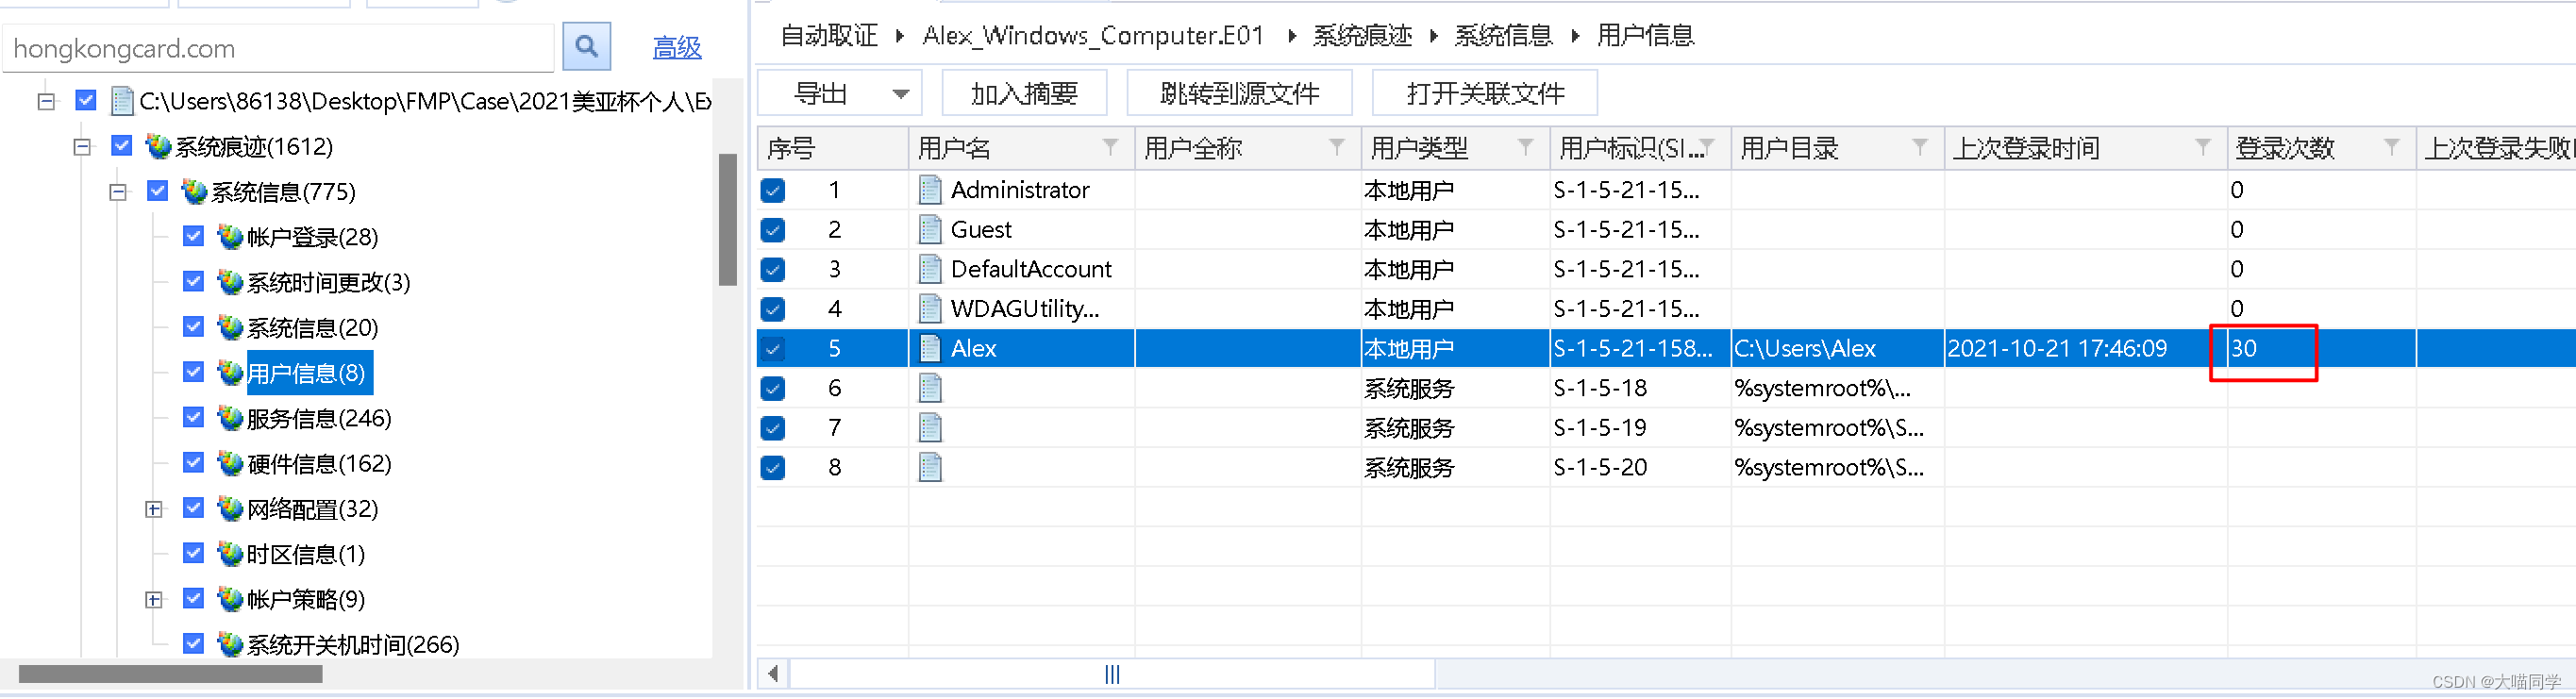Viewport: 2576px width, 699px height.
Task: Click the globe icon beside 系统信息(20)
Action: (x=230, y=327)
